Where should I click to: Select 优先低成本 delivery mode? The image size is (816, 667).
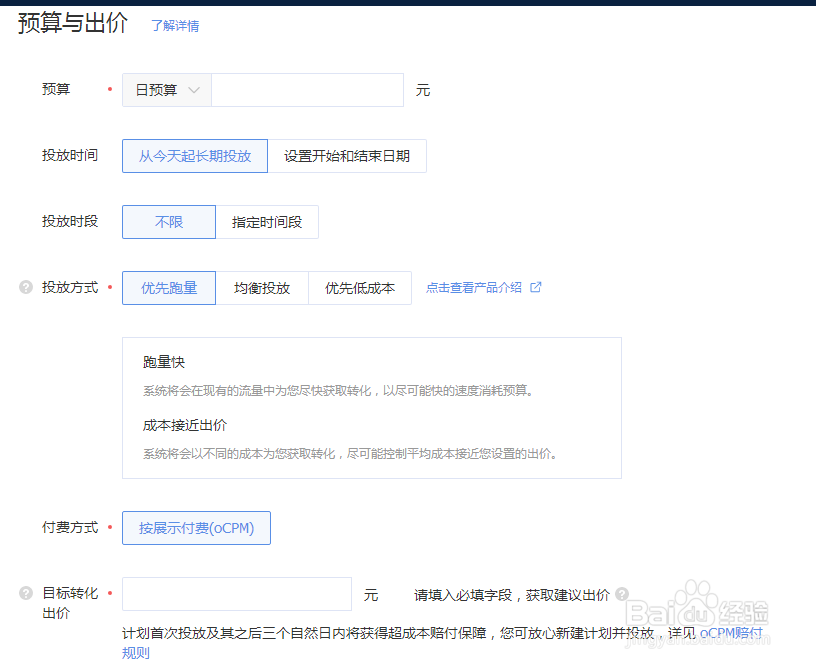[360, 288]
